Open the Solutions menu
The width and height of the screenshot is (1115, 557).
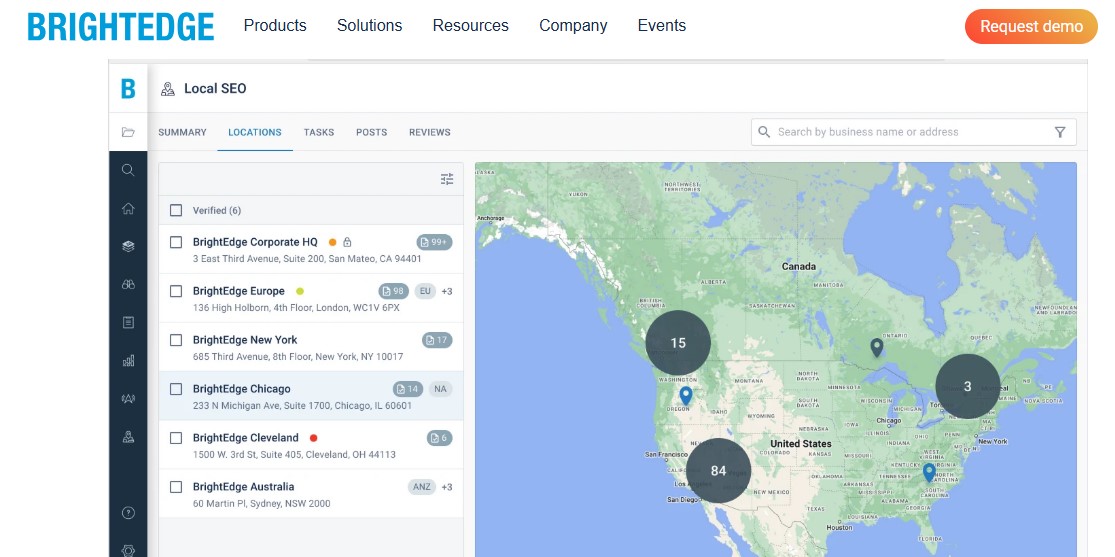point(370,26)
